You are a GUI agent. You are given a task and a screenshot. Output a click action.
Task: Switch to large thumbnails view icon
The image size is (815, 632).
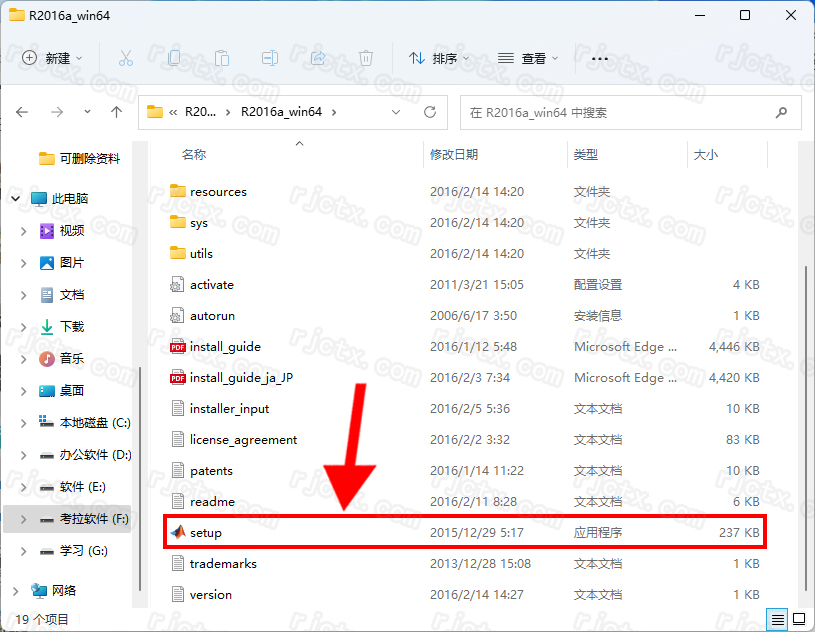pos(799,619)
